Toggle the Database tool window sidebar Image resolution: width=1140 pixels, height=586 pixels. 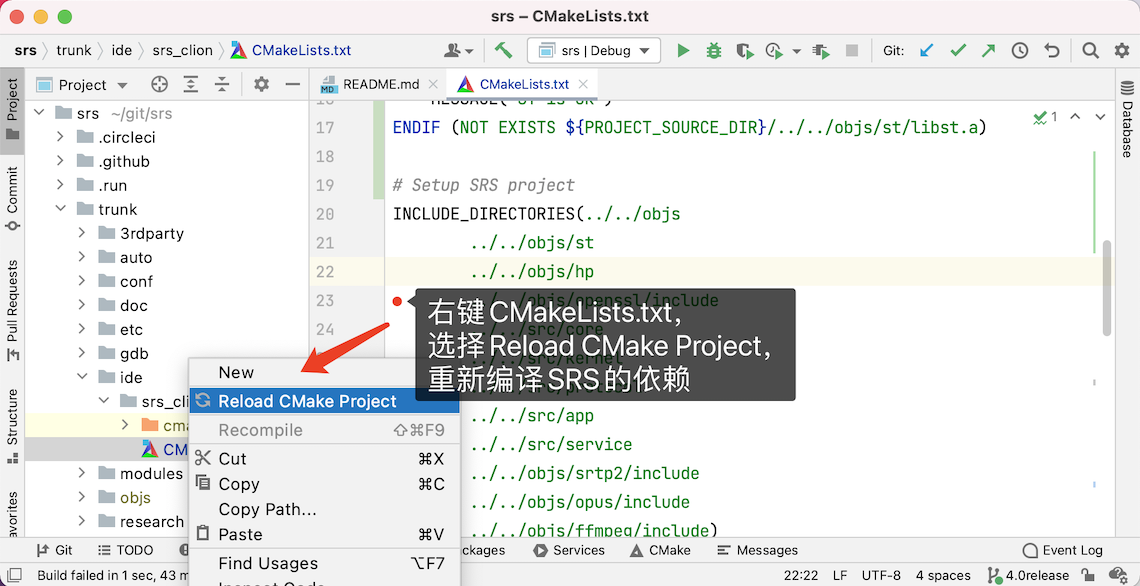point(1127,128)
